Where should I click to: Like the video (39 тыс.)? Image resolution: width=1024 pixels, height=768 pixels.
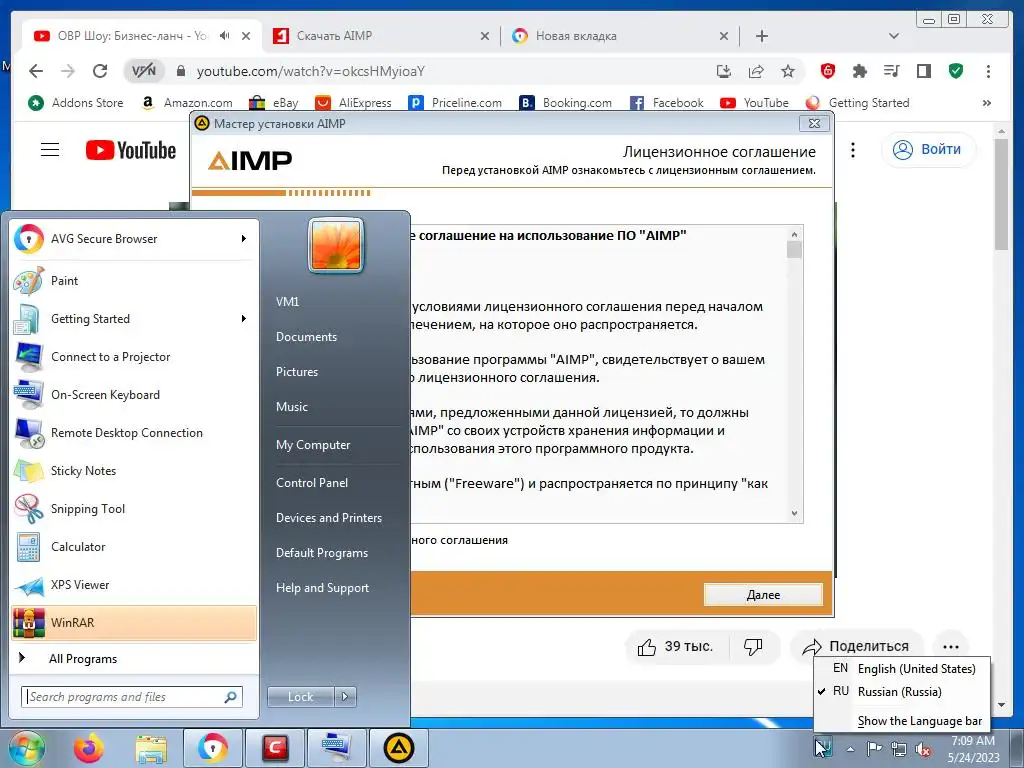pos(675,647)
